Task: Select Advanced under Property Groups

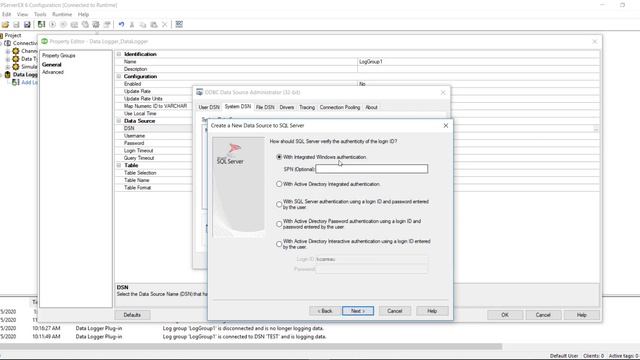Action: 53,72
